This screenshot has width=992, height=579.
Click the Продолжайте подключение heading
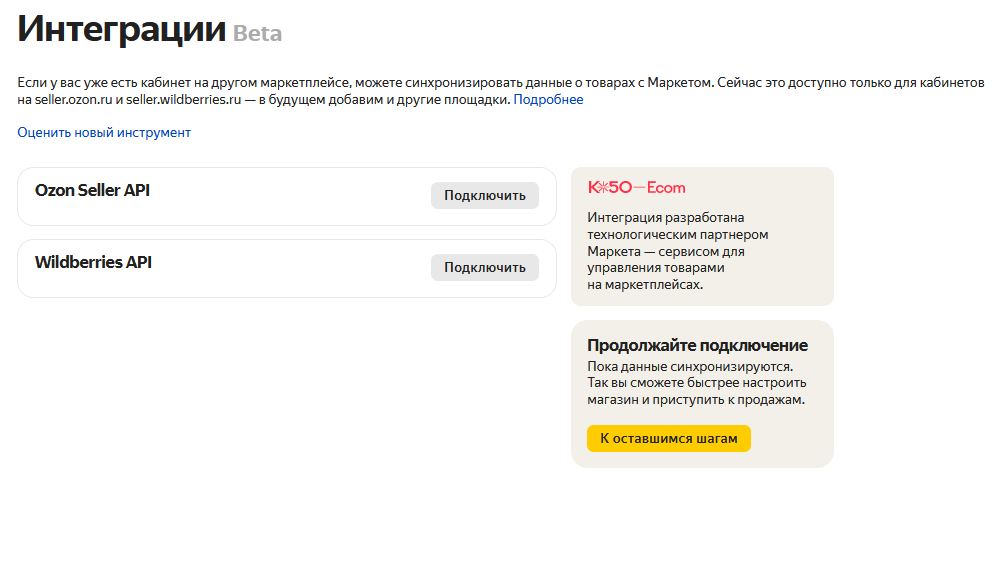coord(697,346)
